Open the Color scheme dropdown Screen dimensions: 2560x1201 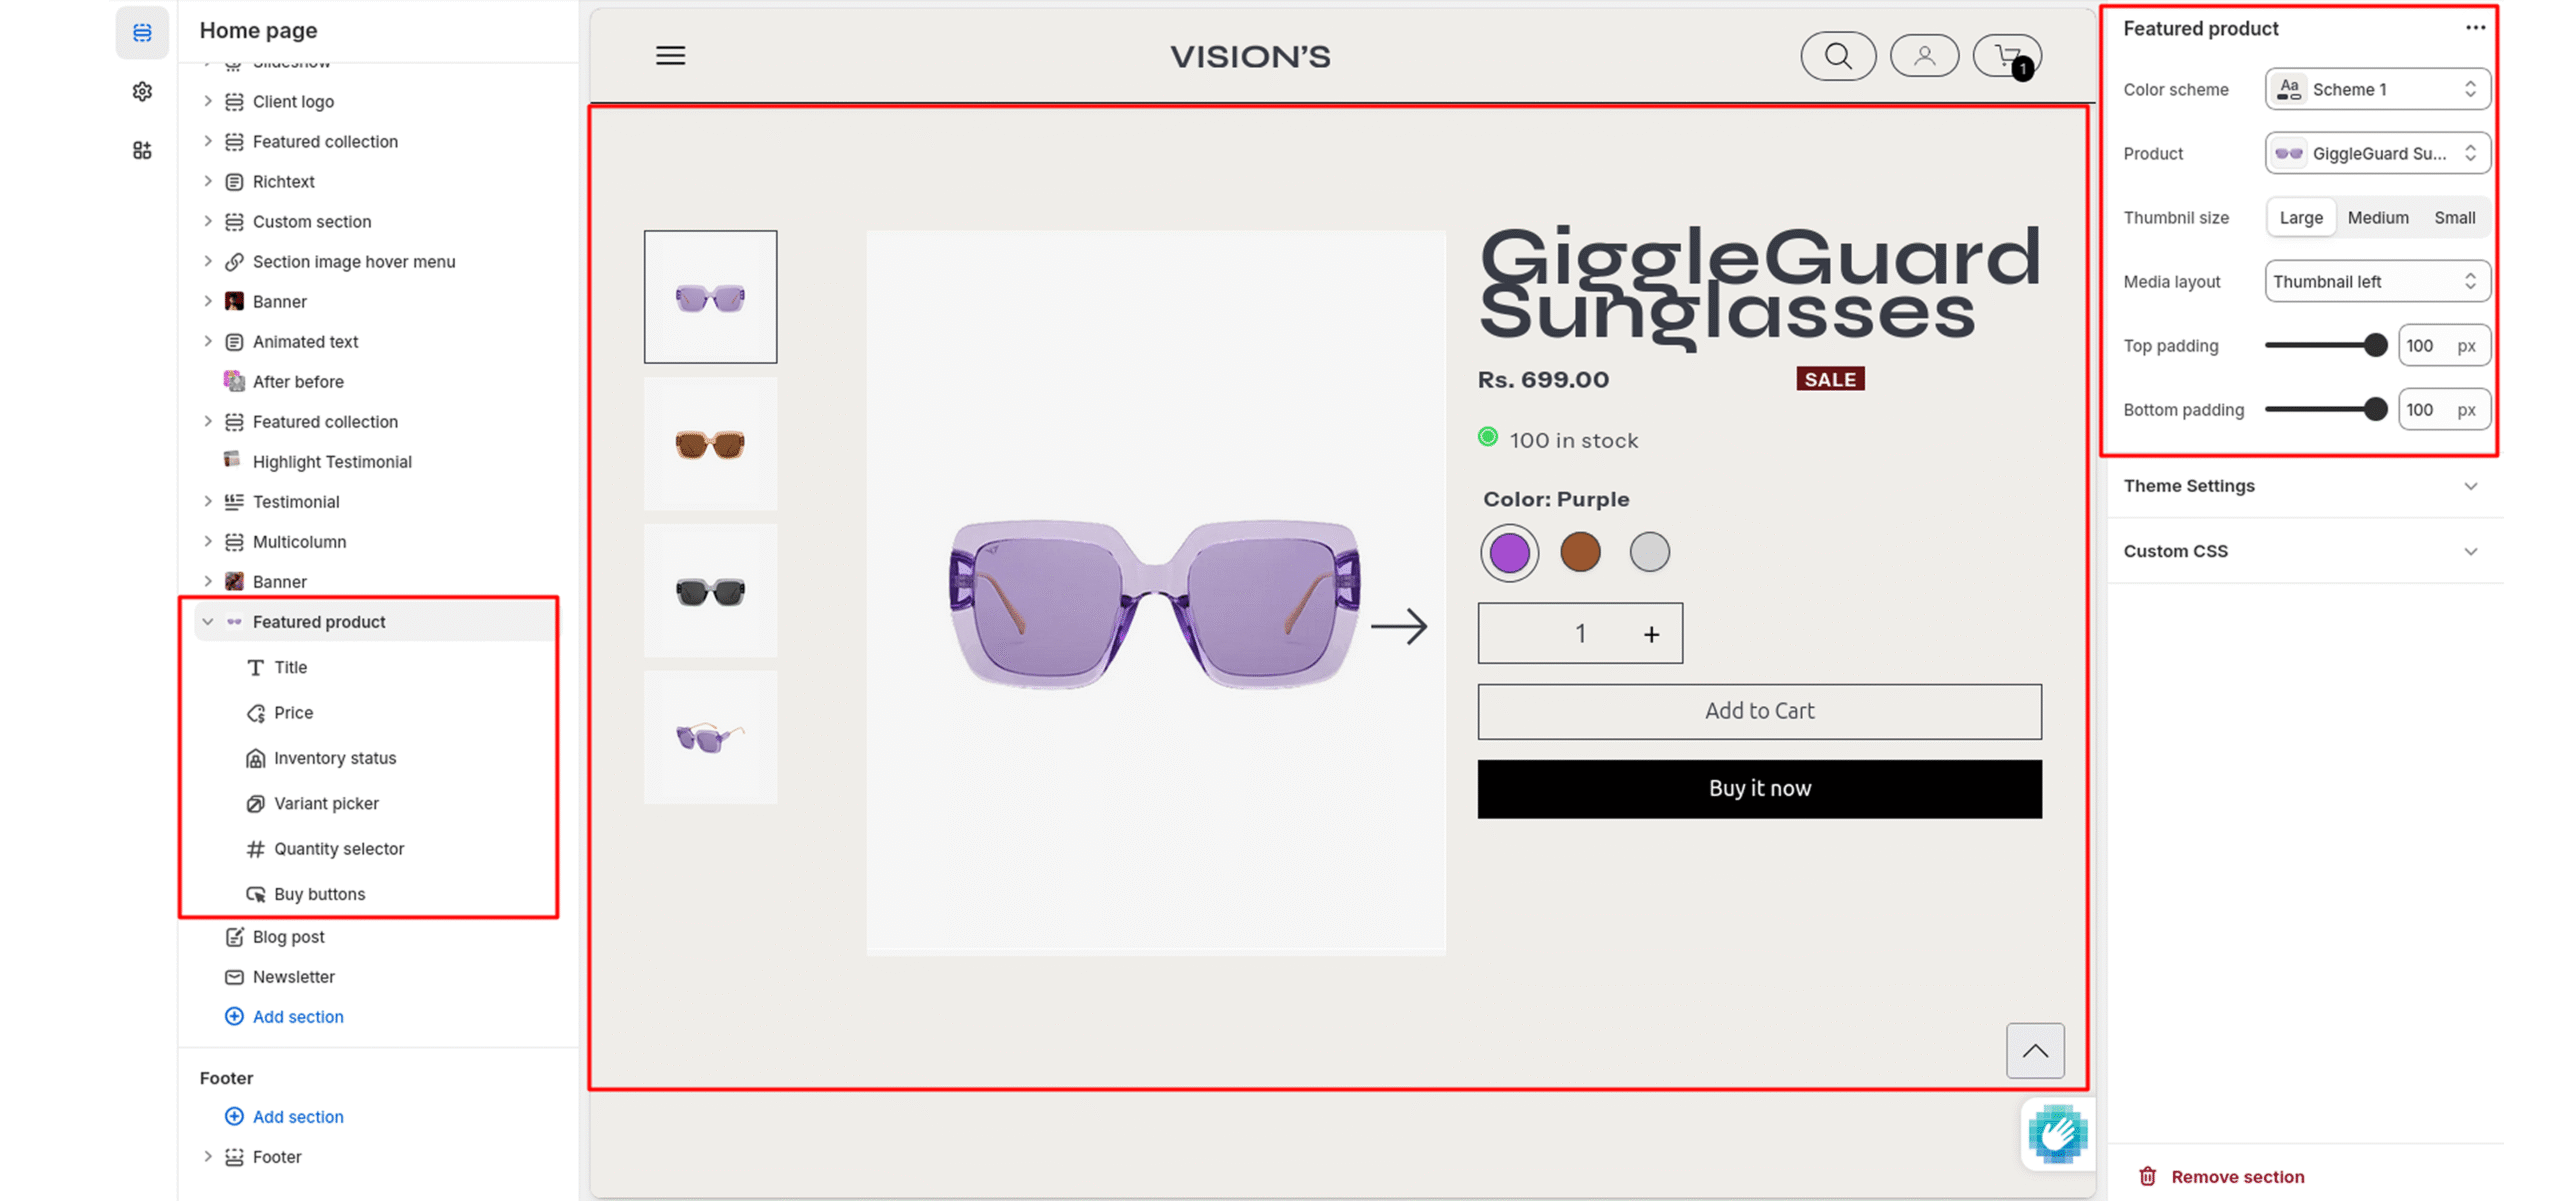(x=2376, y=89)
